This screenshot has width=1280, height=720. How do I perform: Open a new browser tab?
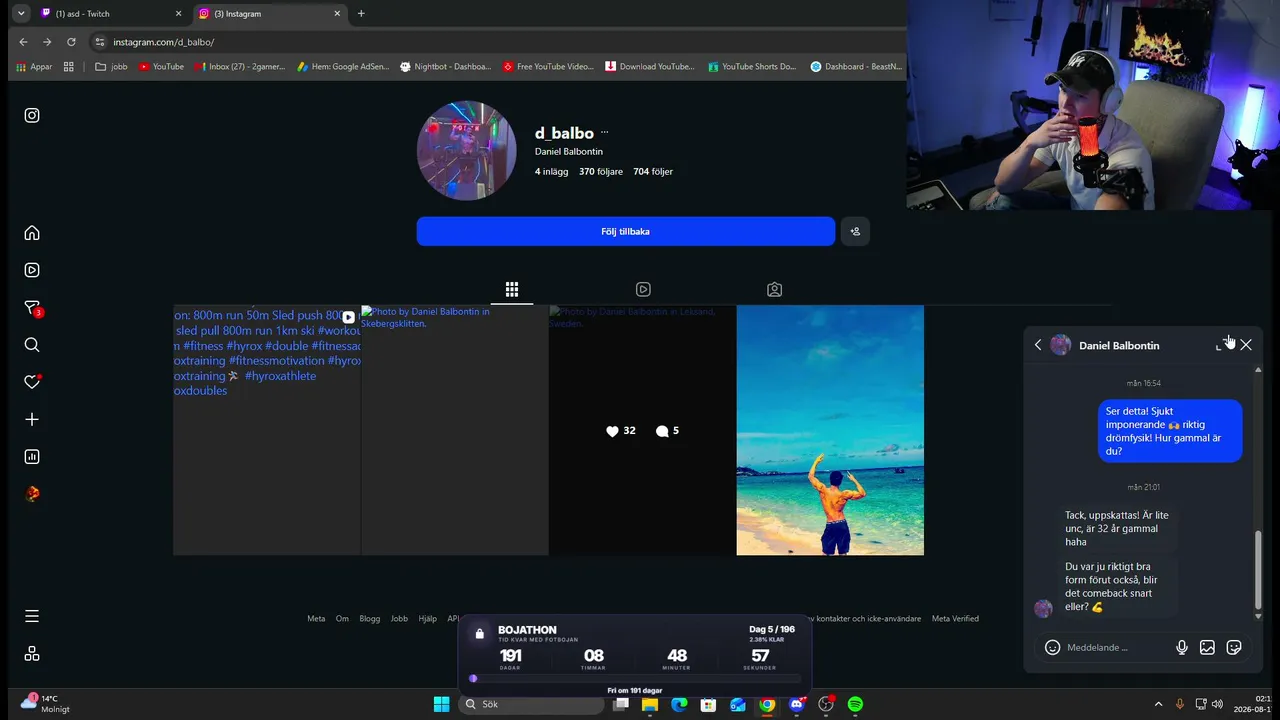pyautogui.click(x=361, y=14)
